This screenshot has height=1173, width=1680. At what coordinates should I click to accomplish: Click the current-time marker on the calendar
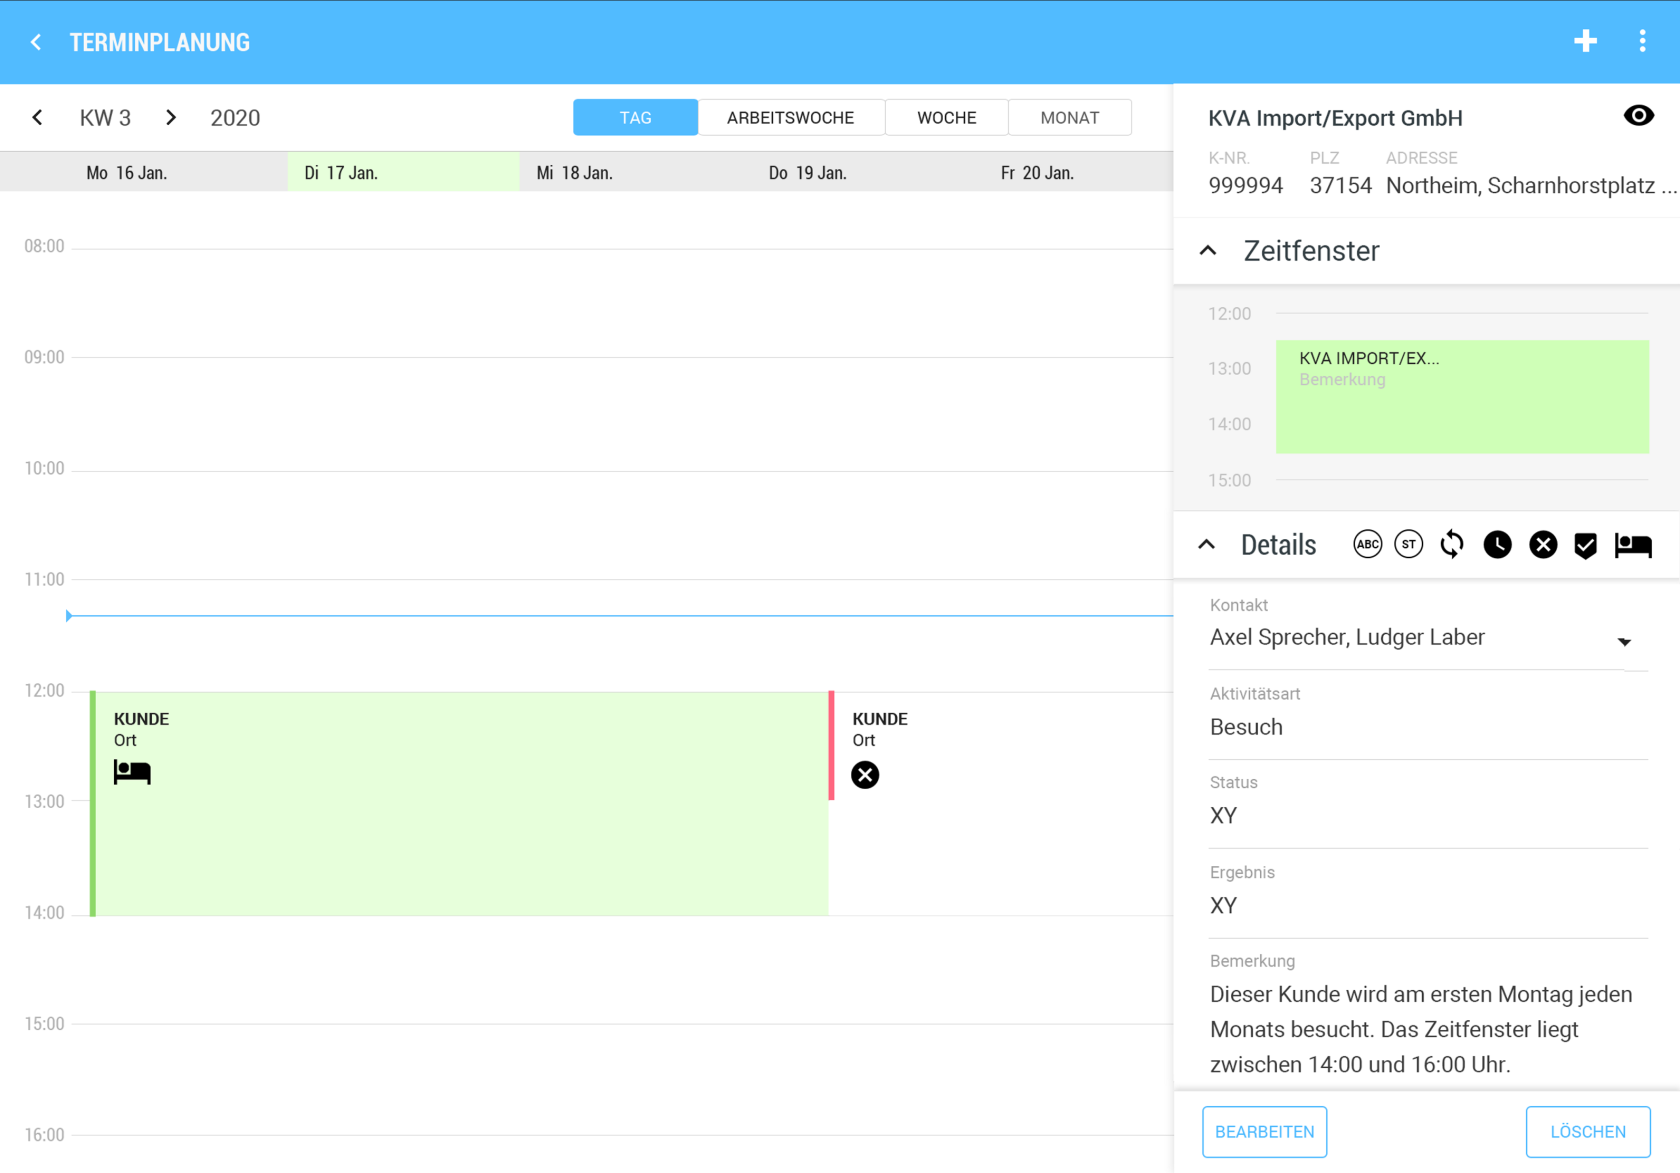click(x=69, y=616)
